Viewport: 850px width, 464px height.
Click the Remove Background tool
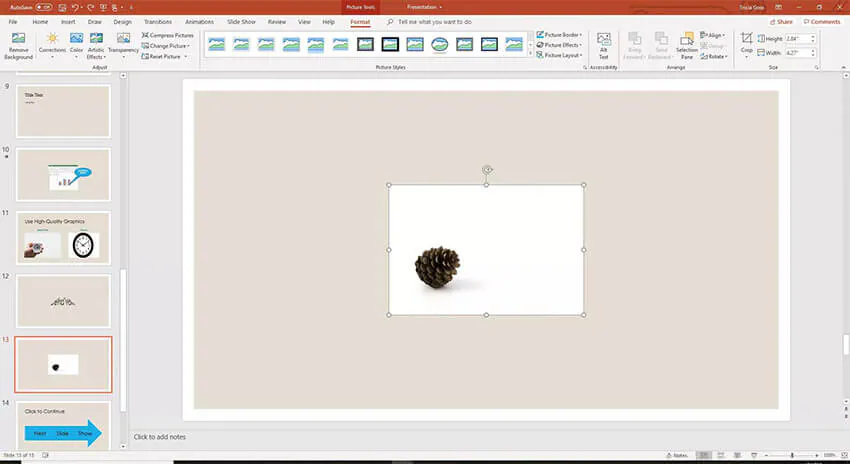18,46
